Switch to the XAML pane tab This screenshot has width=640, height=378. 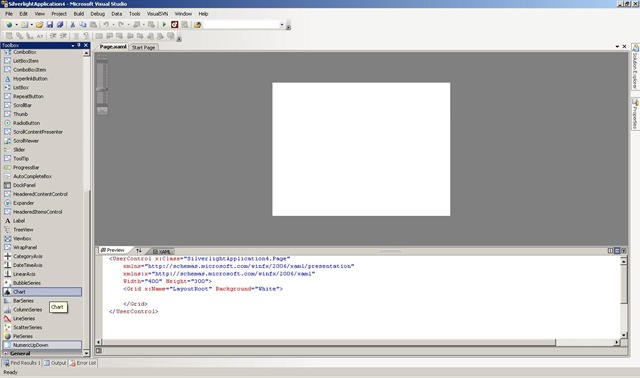pyautogui.click(x=162, y=251)
